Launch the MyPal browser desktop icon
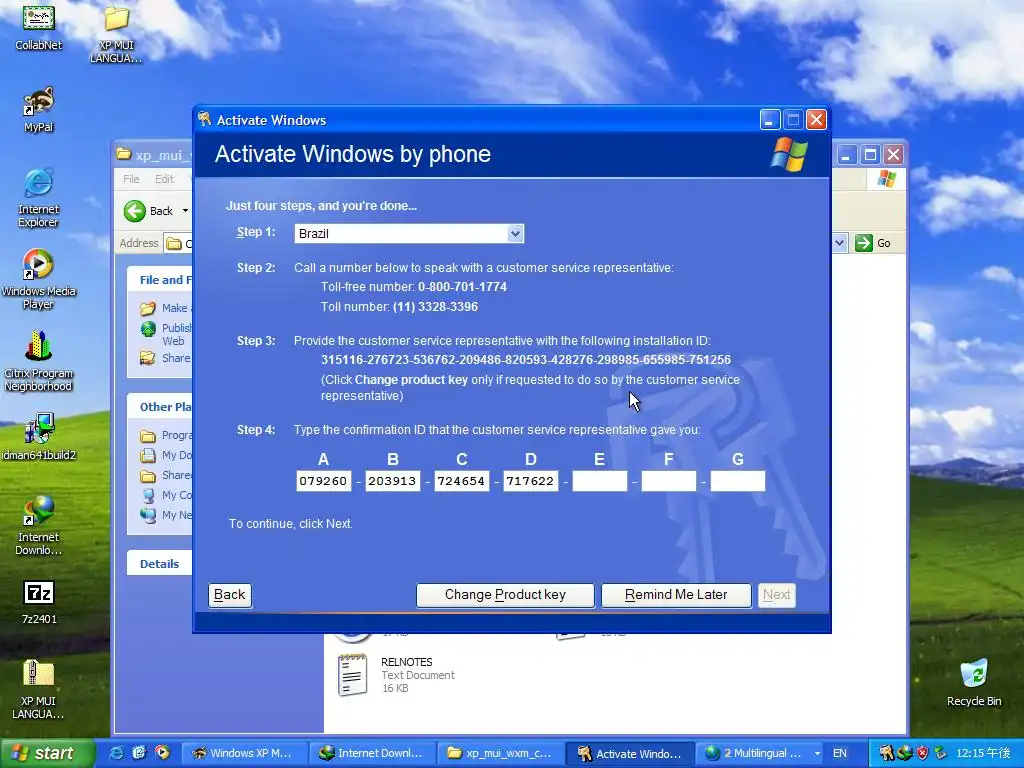The height and width of the screenshot is (768, 1024). [x=39, y=110]
